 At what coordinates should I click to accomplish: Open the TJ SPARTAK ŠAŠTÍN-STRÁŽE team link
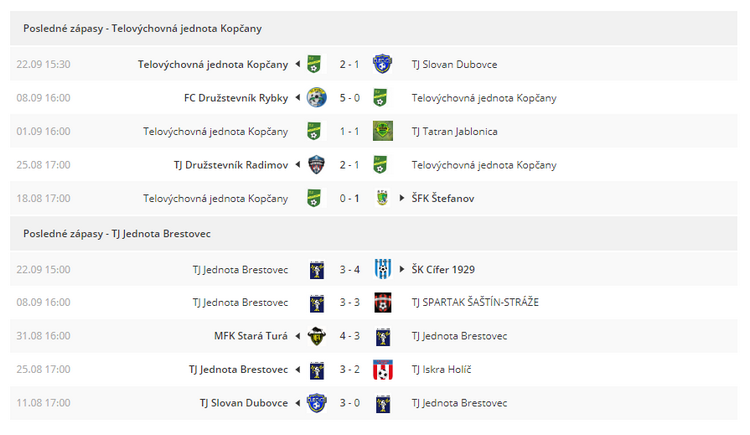click(x=475, y=302)
